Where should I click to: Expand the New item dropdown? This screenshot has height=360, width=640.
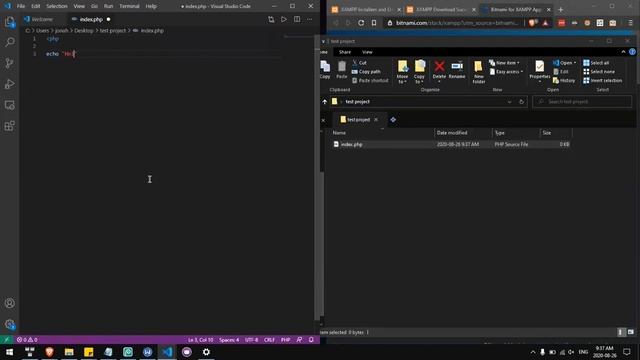504,63
